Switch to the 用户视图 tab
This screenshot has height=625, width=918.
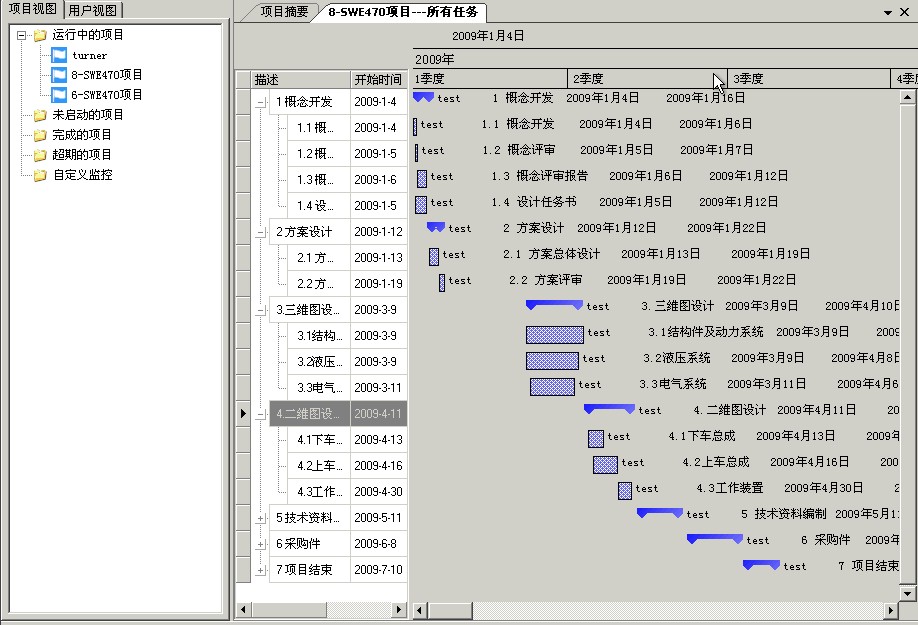click(93, 10)
